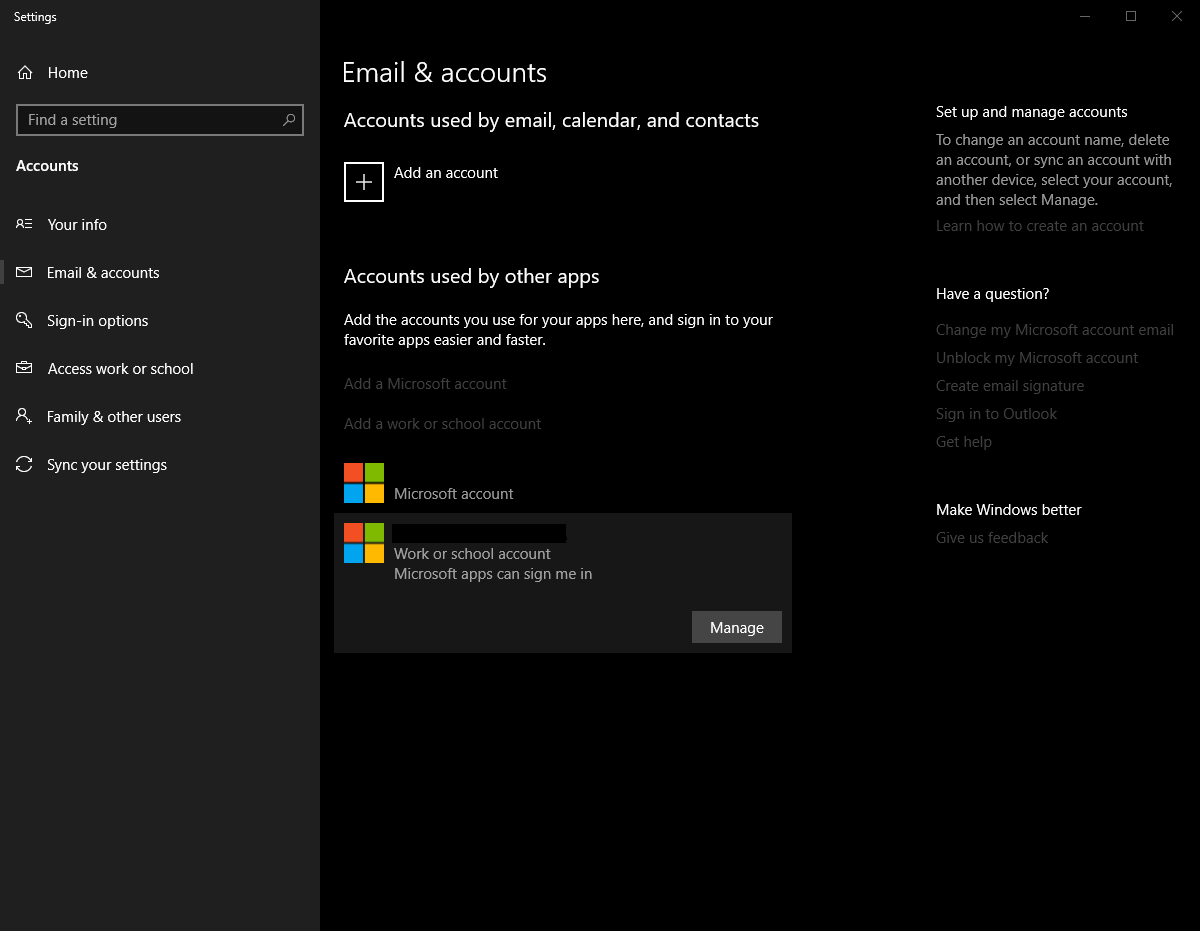Click inside the Find a setting search box
The width and height of the screenshot is (1200, 931).
click(x=150, y=120)
